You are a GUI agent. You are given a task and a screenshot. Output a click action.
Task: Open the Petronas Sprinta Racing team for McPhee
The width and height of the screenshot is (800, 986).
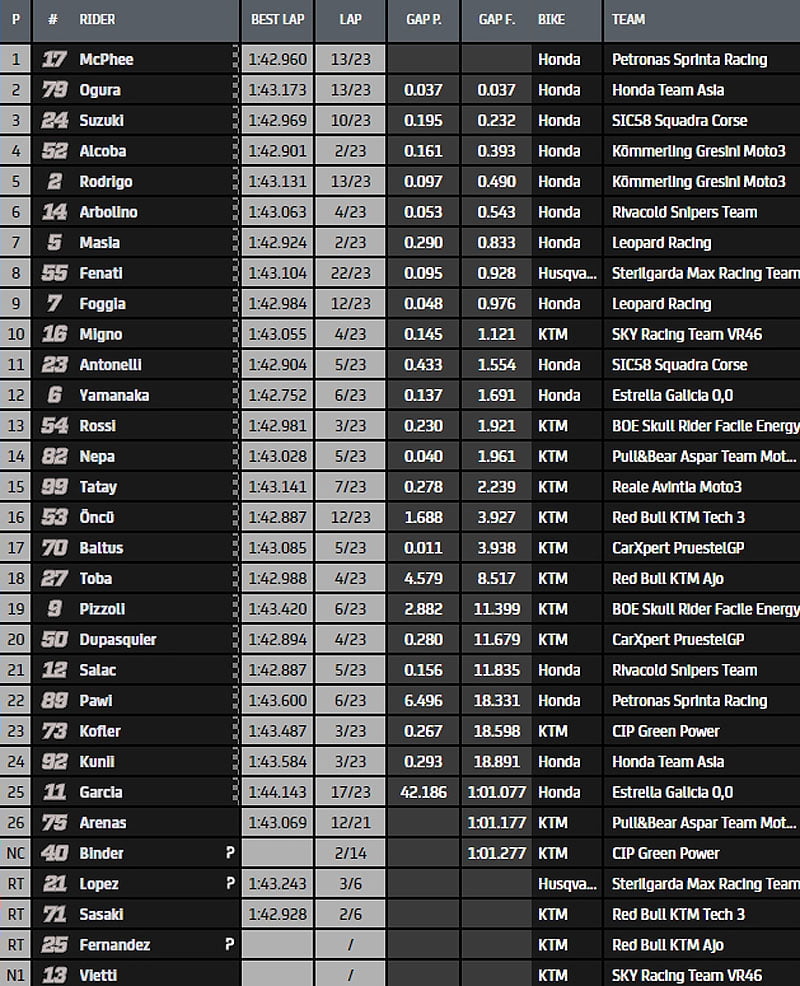coord(689,59)
